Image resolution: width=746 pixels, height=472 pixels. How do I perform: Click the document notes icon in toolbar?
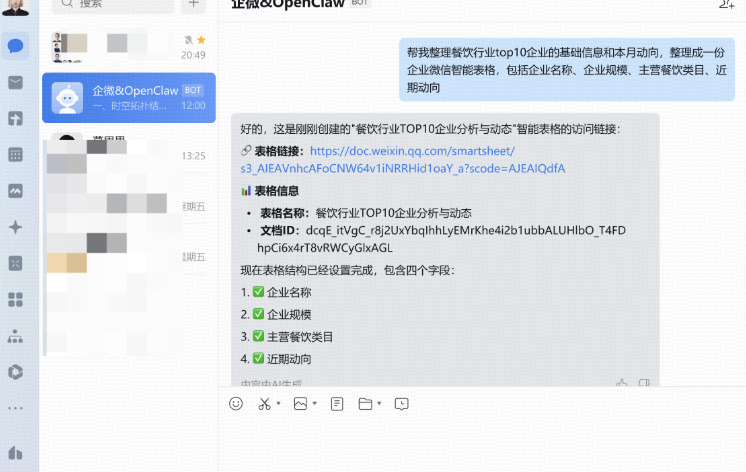tap(337, 404)
